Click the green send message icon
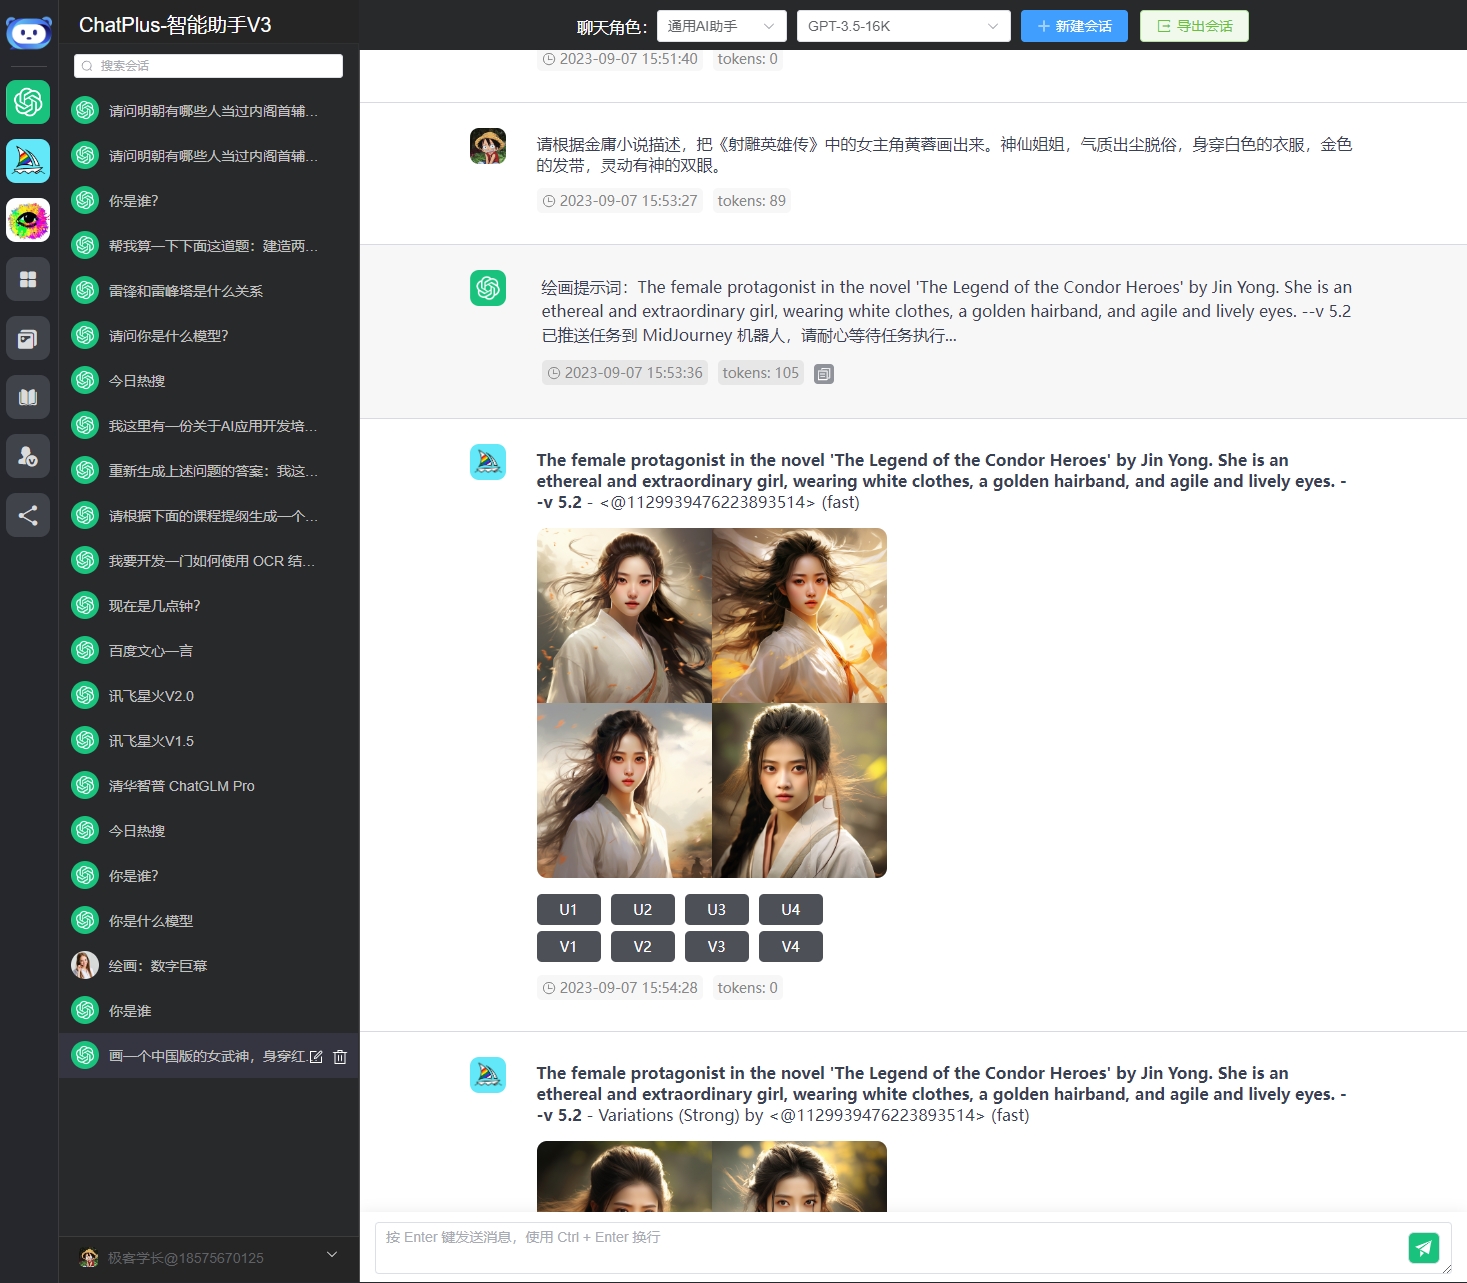Image resolution: width=1467 pixels, height=1283 pixels. pyautogui.click(x=1424, y=1247)
